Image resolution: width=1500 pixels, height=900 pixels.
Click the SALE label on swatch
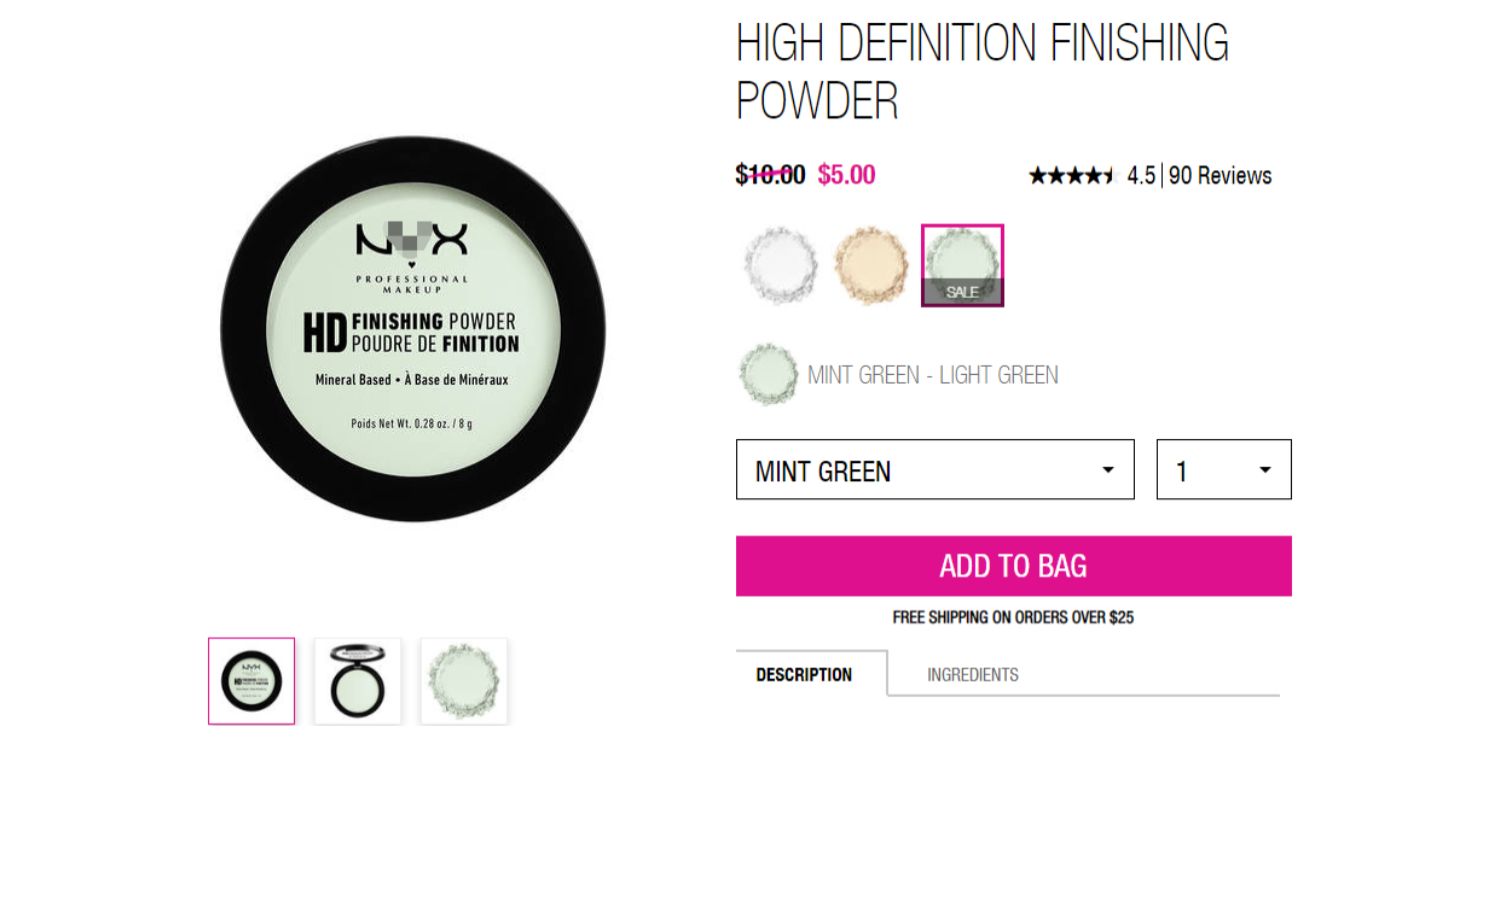(x=962, y=292)
